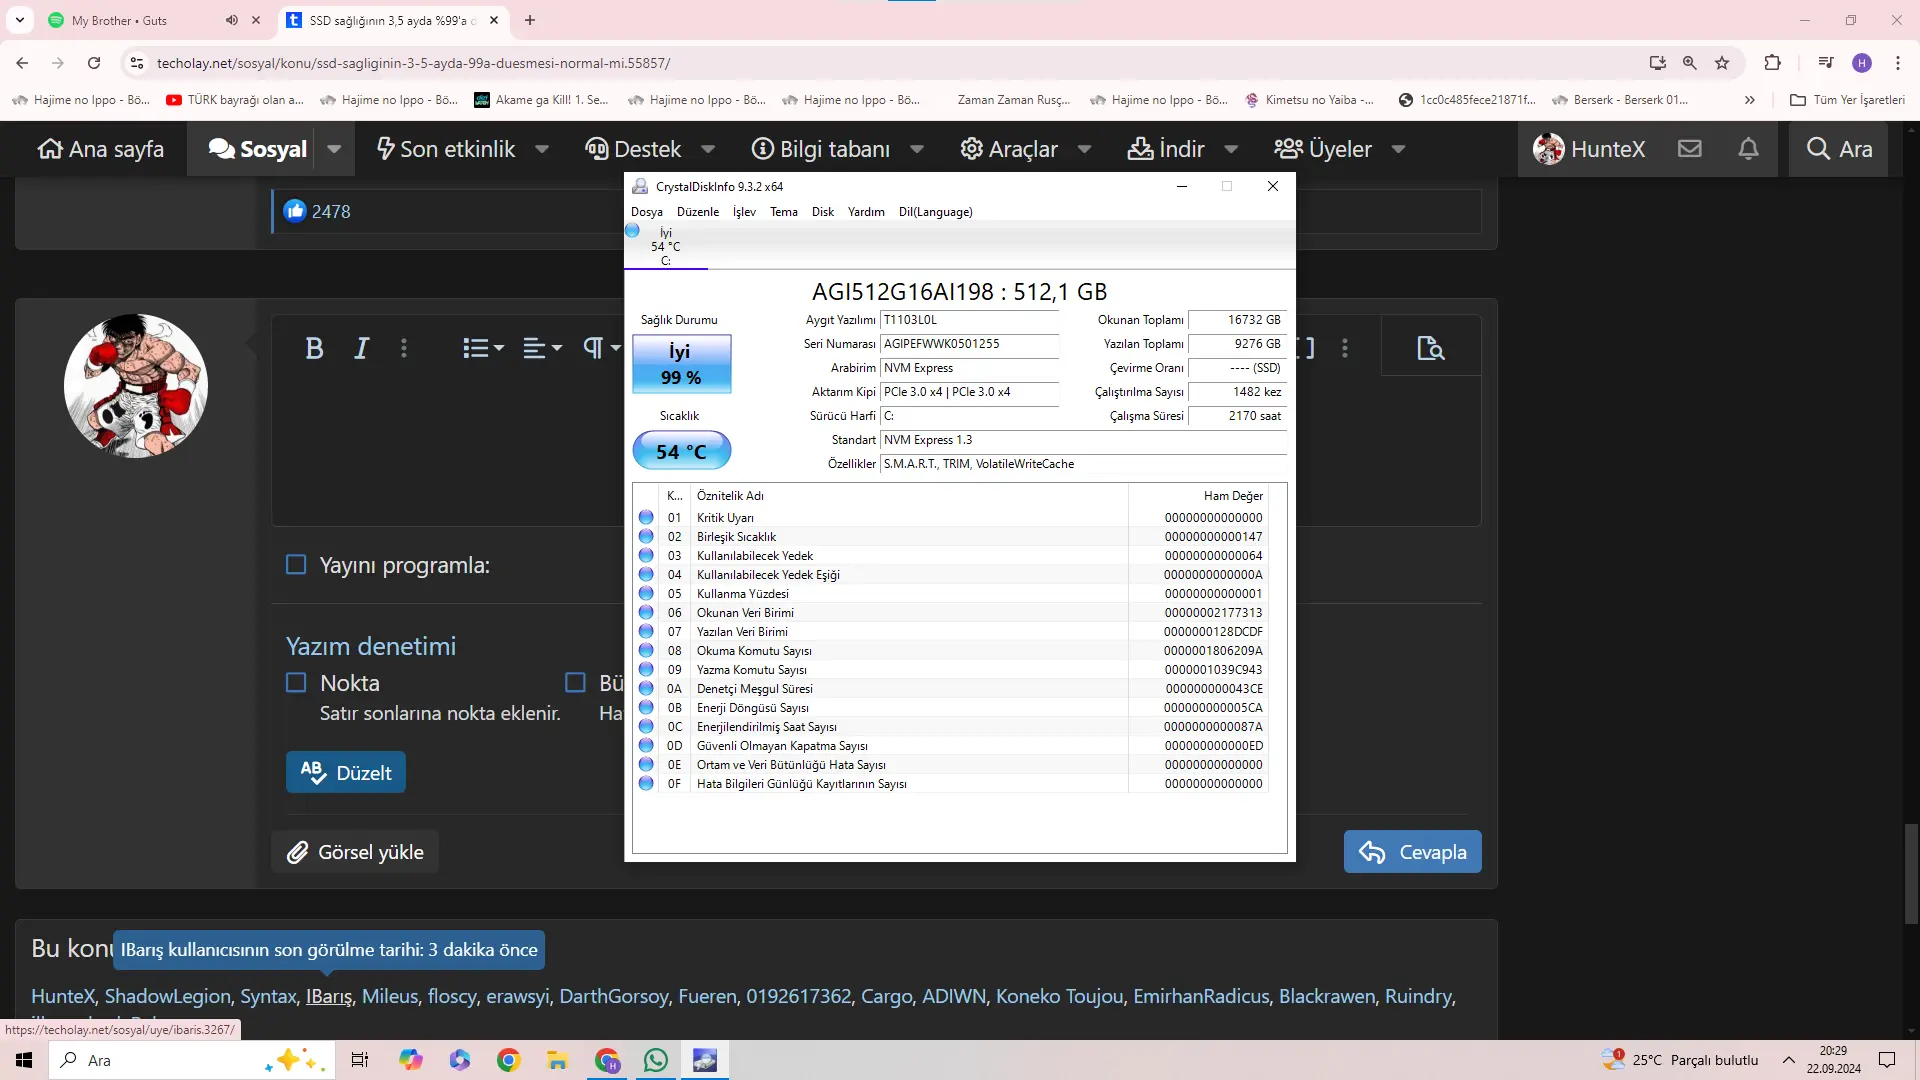Image resolution: width=1920 pixels, height=1080 pixels.
Task: Open the Düzenle menu in CrystalDiskInfo
Action: tap(698, 212)
